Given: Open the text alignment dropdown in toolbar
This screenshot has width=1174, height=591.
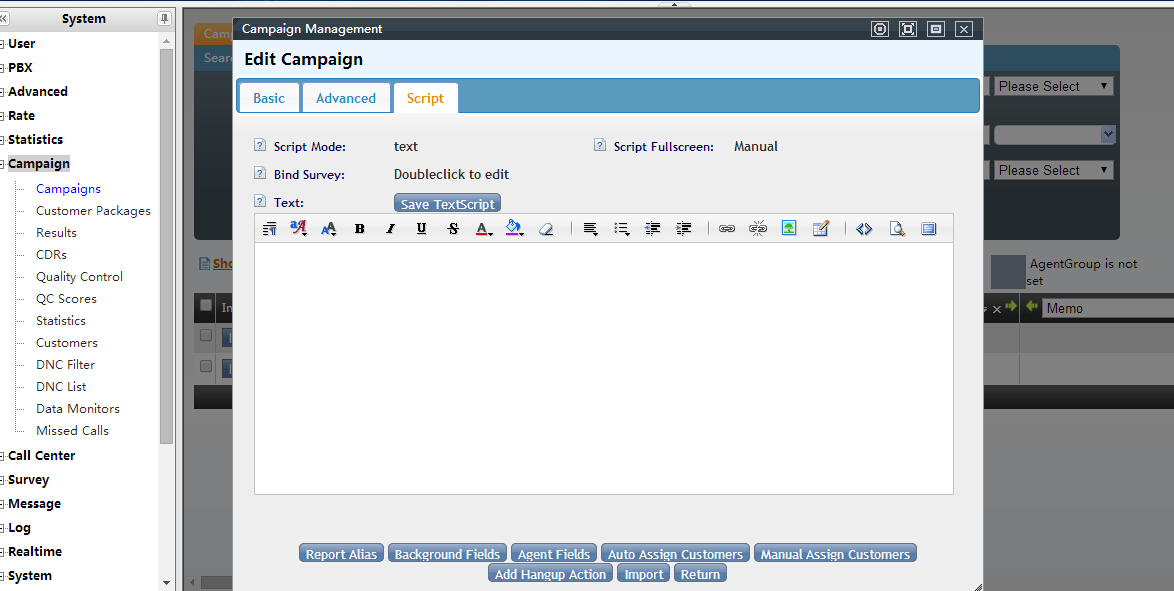Looking at the screenshot, I should pyautogui.click(x=590, y=229).
